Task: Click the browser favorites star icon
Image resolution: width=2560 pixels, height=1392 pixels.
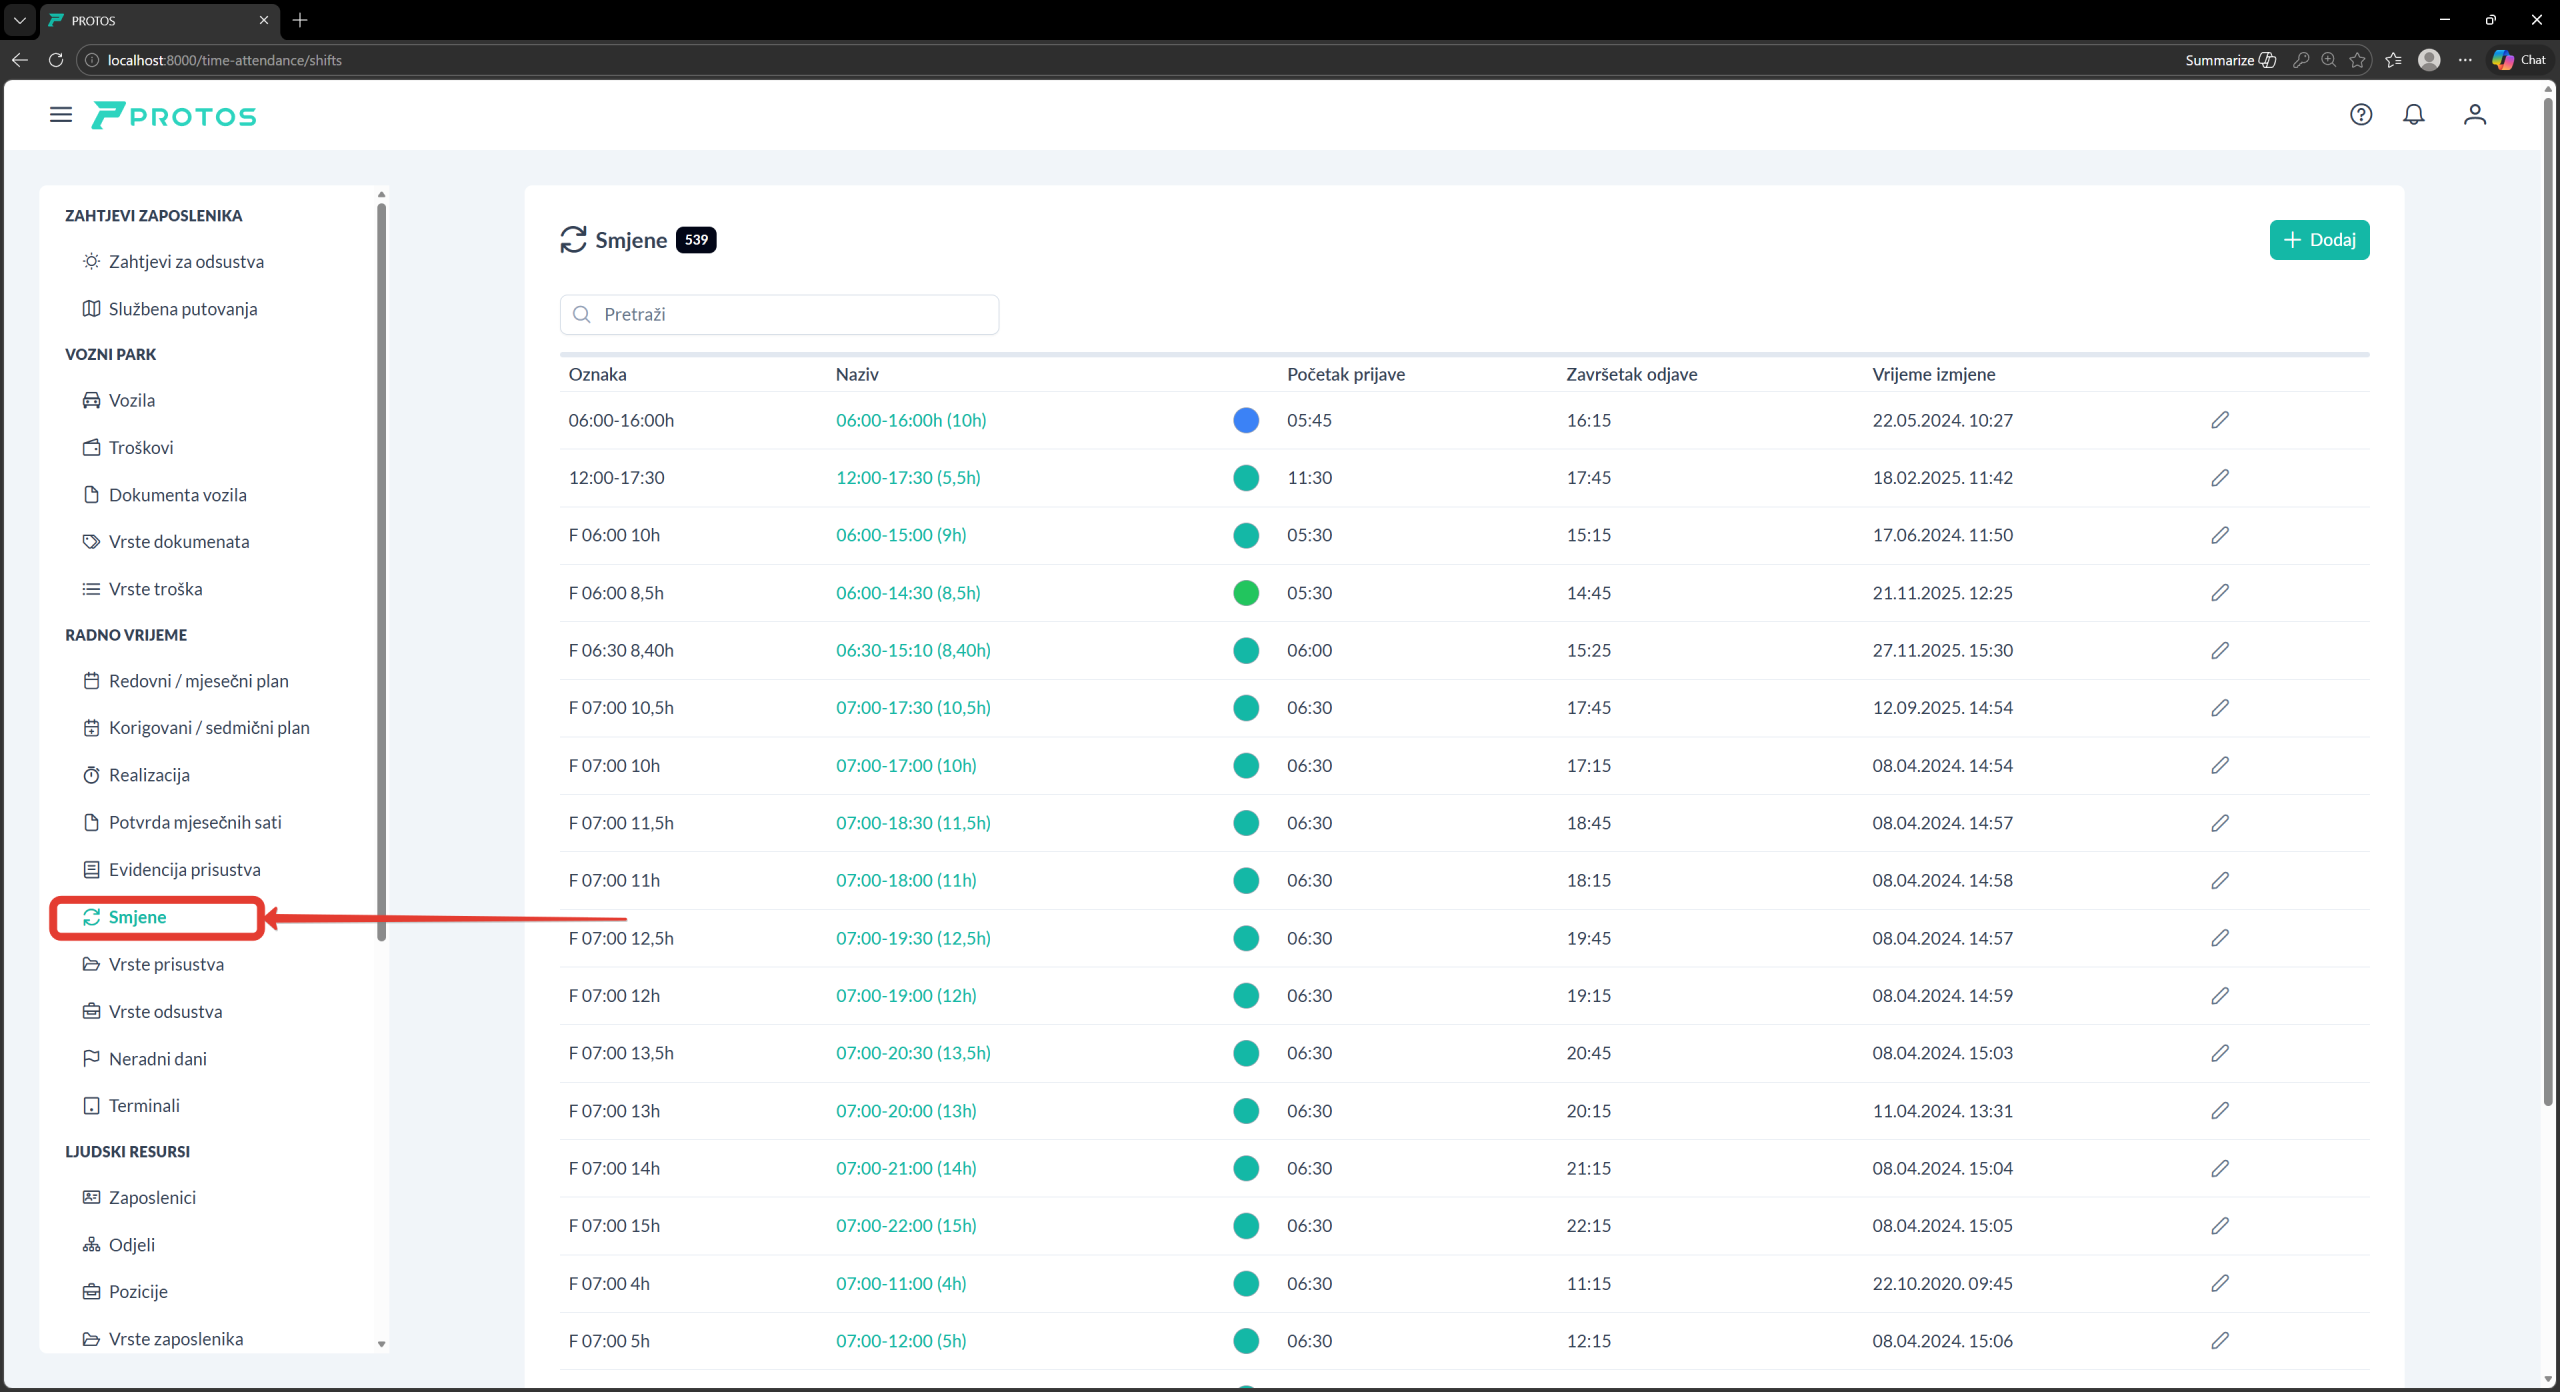Action: [2357, 60]
